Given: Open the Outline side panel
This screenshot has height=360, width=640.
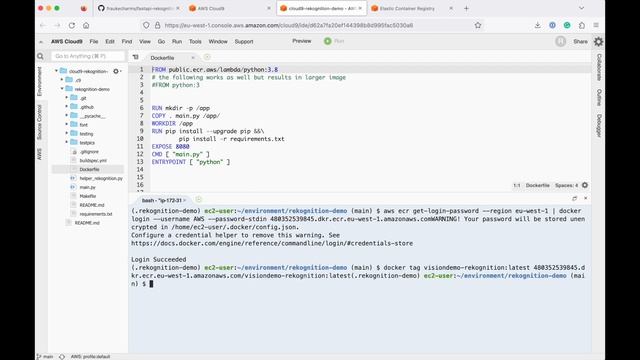Looking at the screenshot, I should [599, 97].
